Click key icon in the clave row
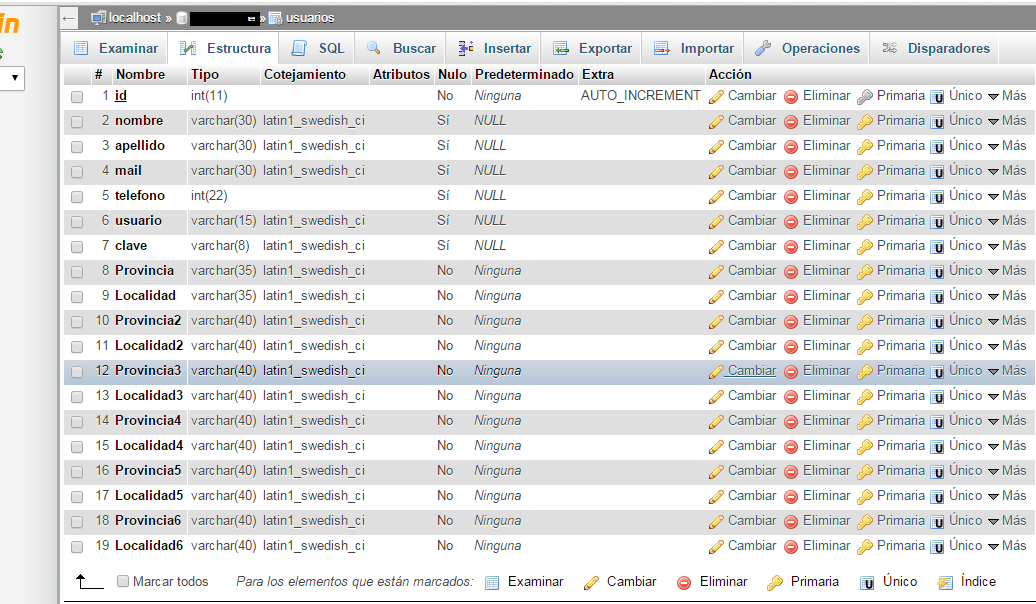 coord(865,247)
